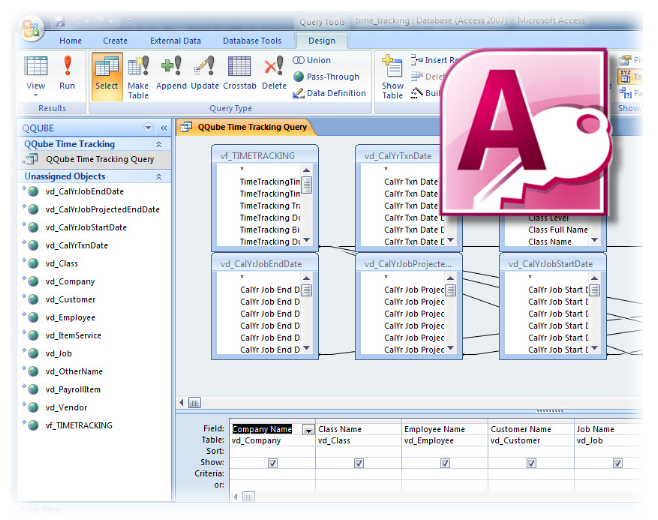Select vd_CalYrJobProjectedEndDate in navigation pane
The image size is (658, 520).
pos(103,209)
